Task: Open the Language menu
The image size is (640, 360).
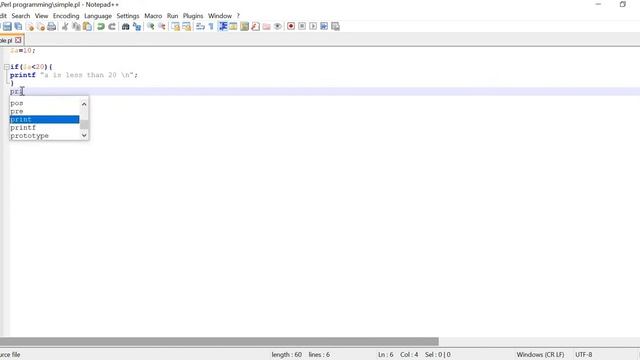Action: (98, 16)
